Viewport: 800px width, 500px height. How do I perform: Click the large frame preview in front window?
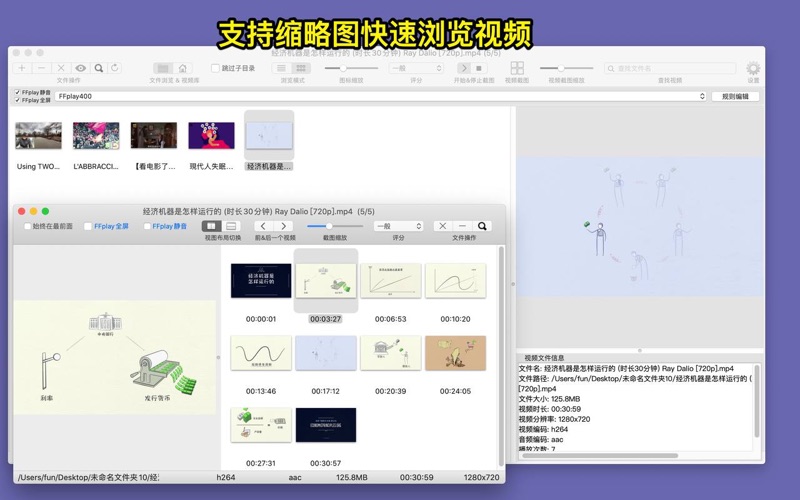tap(115, 358)
